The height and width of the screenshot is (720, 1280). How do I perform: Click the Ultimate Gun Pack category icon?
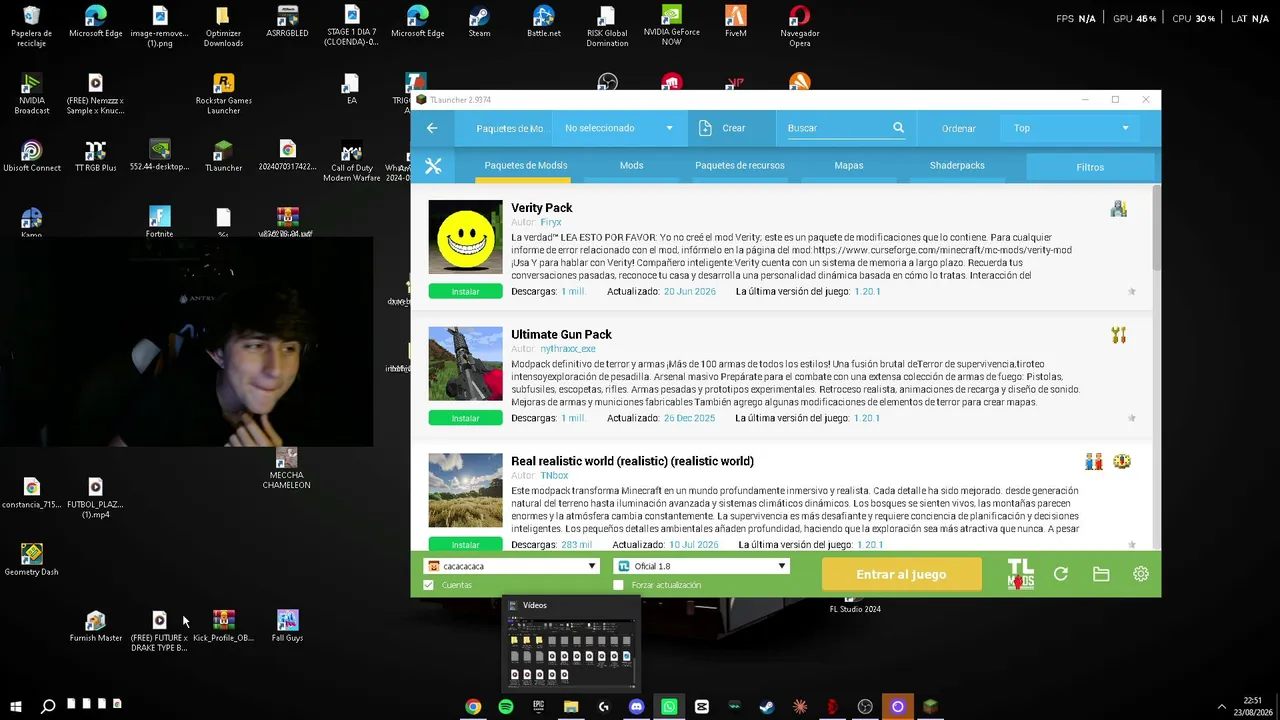1118,335
